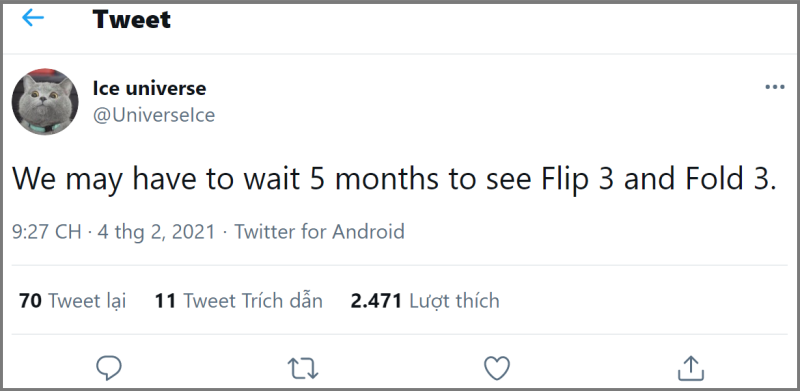The height and width of the screenshot is (391, 800).
Task: View the 70 Tweet lại retweets list
Action: pos(72,301)
